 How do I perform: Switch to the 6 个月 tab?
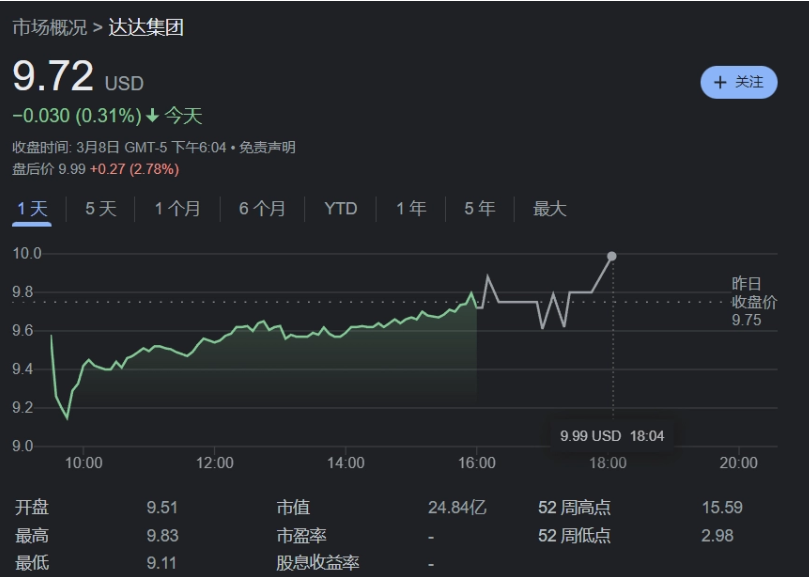[x=262, y=209]
